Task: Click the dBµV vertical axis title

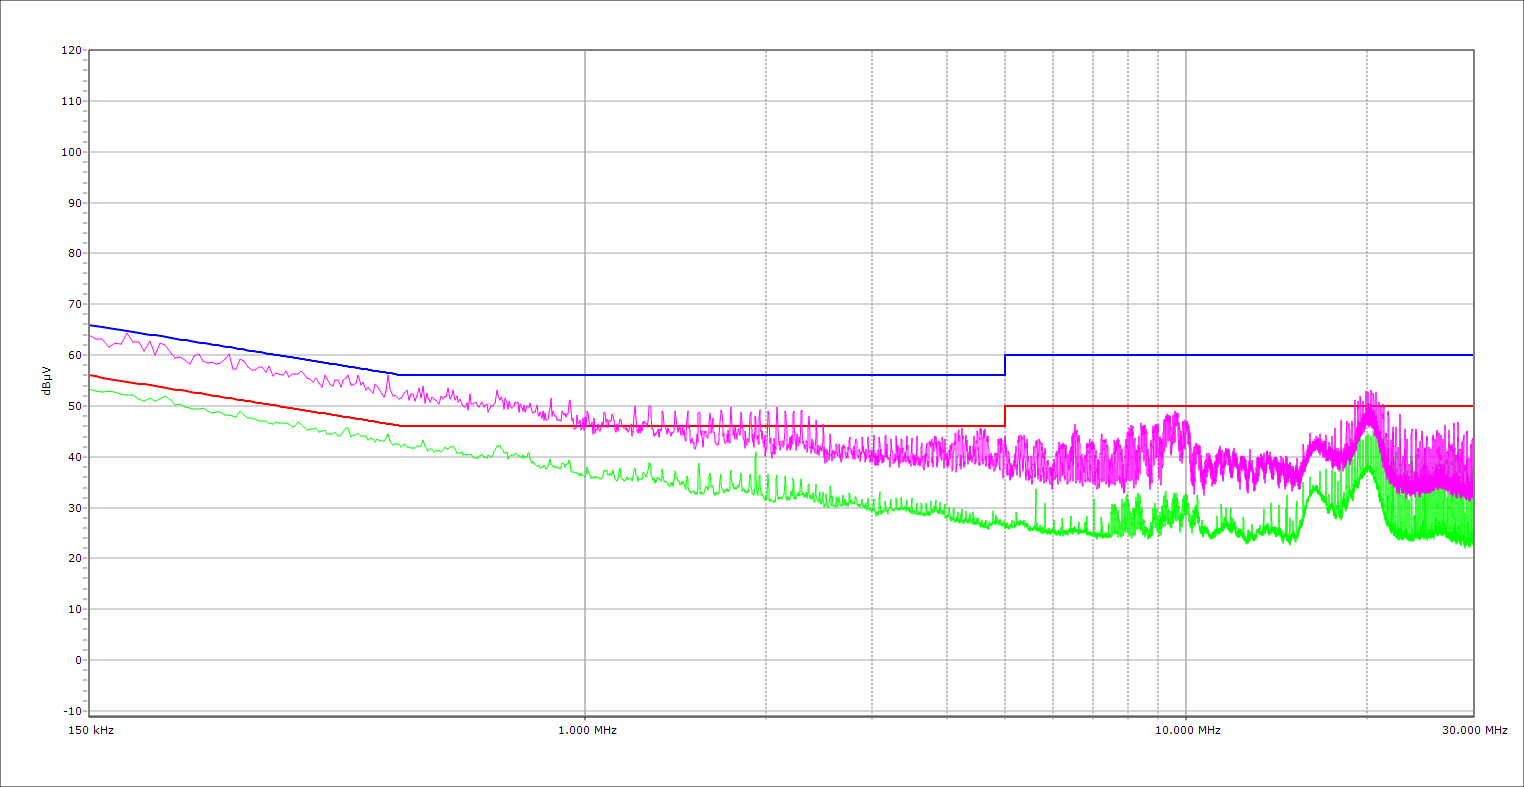Action: click(46, 380)
